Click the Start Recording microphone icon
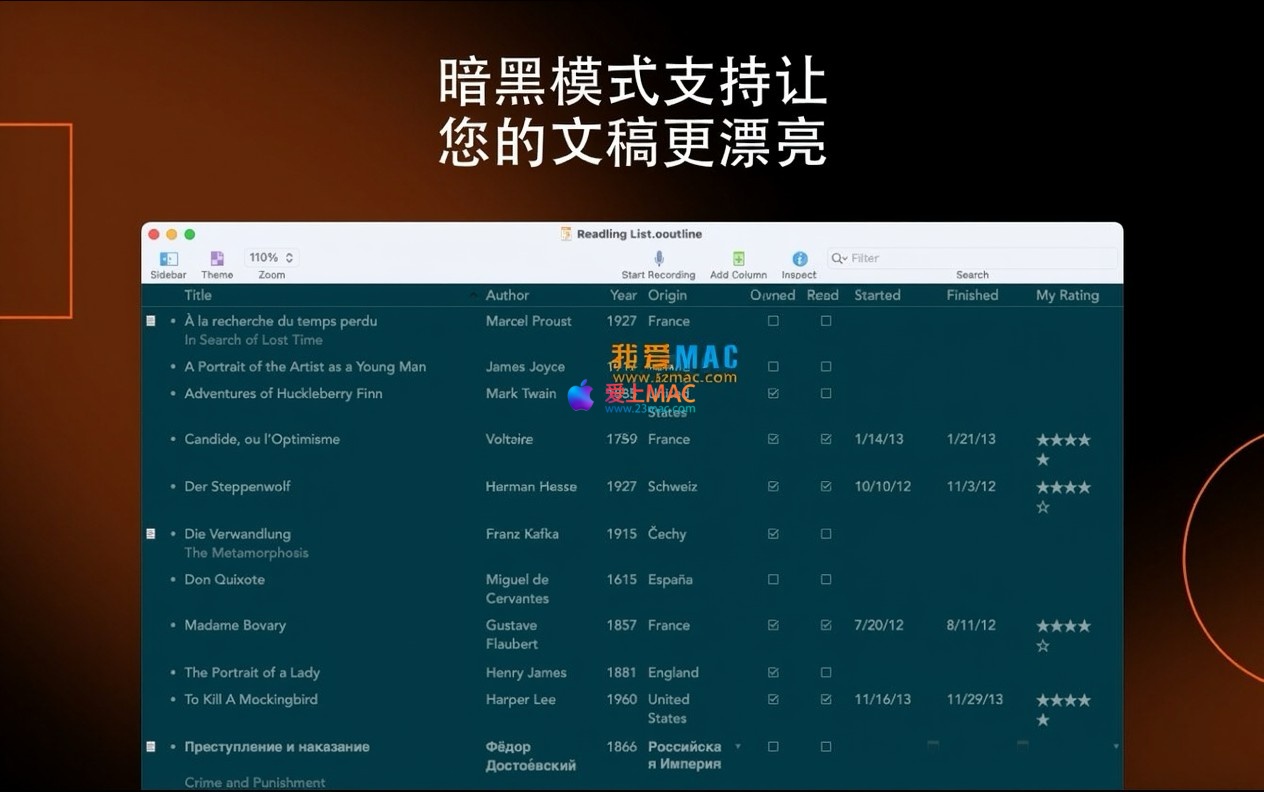Screen dimensions: 1264x792 [x=658, y=259]
